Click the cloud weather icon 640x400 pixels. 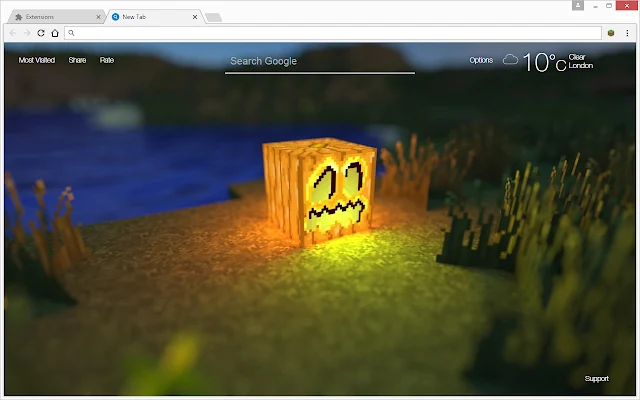click(510, 60)
